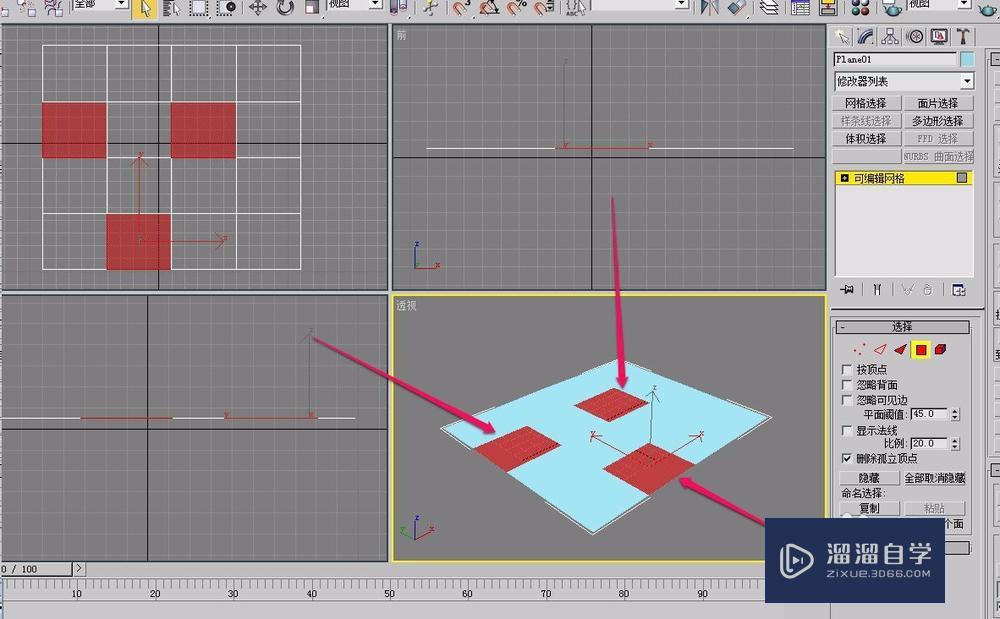Screen dimensions: 1000x619
Task: Open the named selection sets dropdown
Action: (640, 4)
